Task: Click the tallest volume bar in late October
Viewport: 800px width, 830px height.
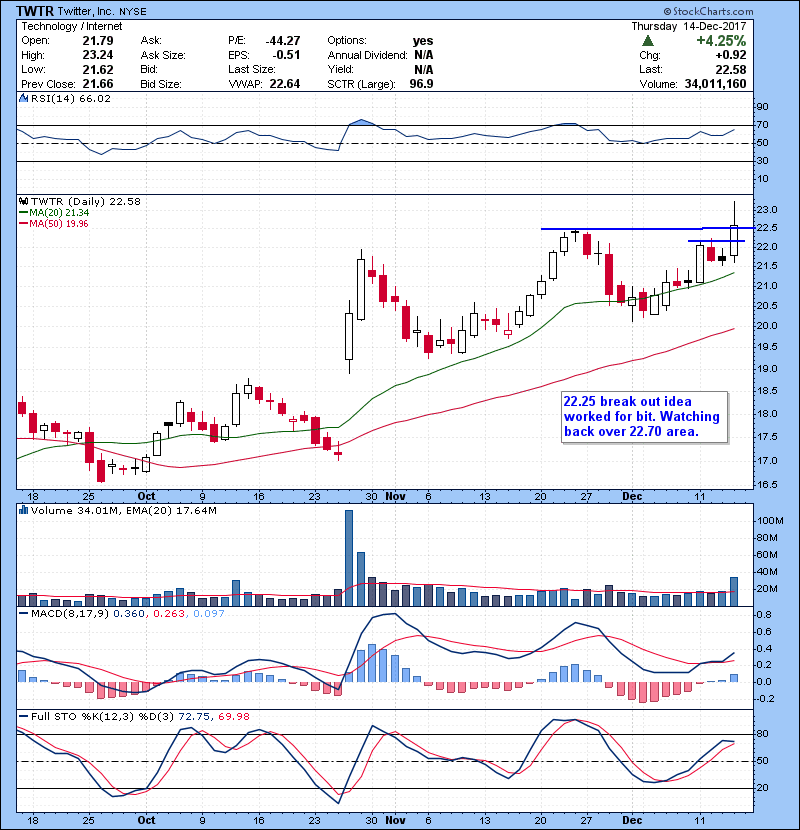Action: pyautogui.click(x=349, y=558)
